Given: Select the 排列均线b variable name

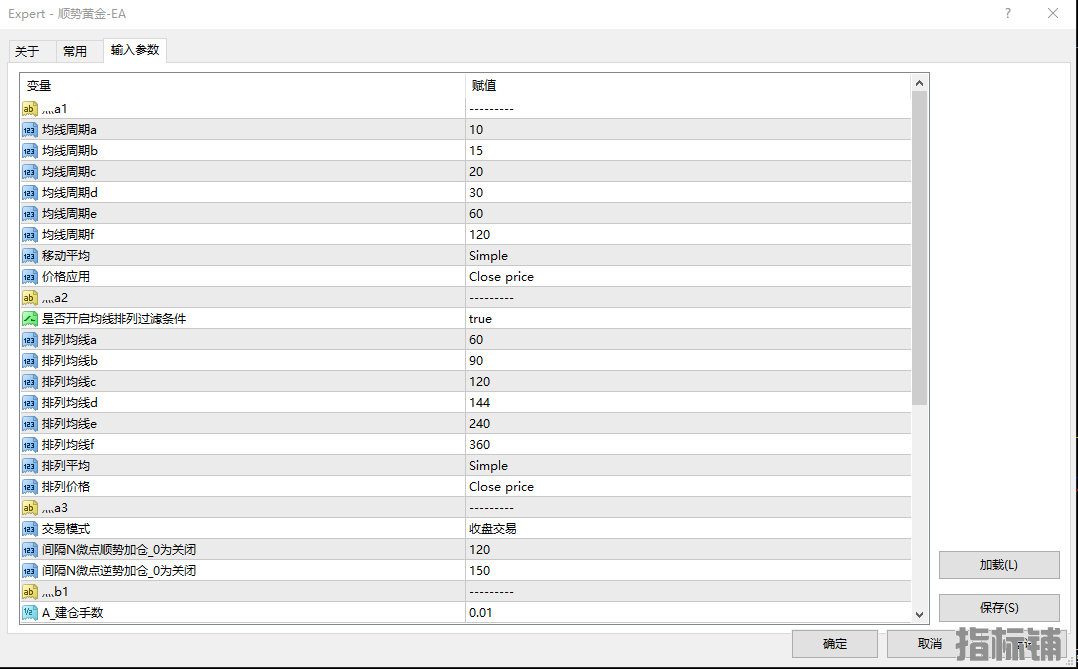Looking at the screenshot, I should pyautogui.click(x=69, y=361).
